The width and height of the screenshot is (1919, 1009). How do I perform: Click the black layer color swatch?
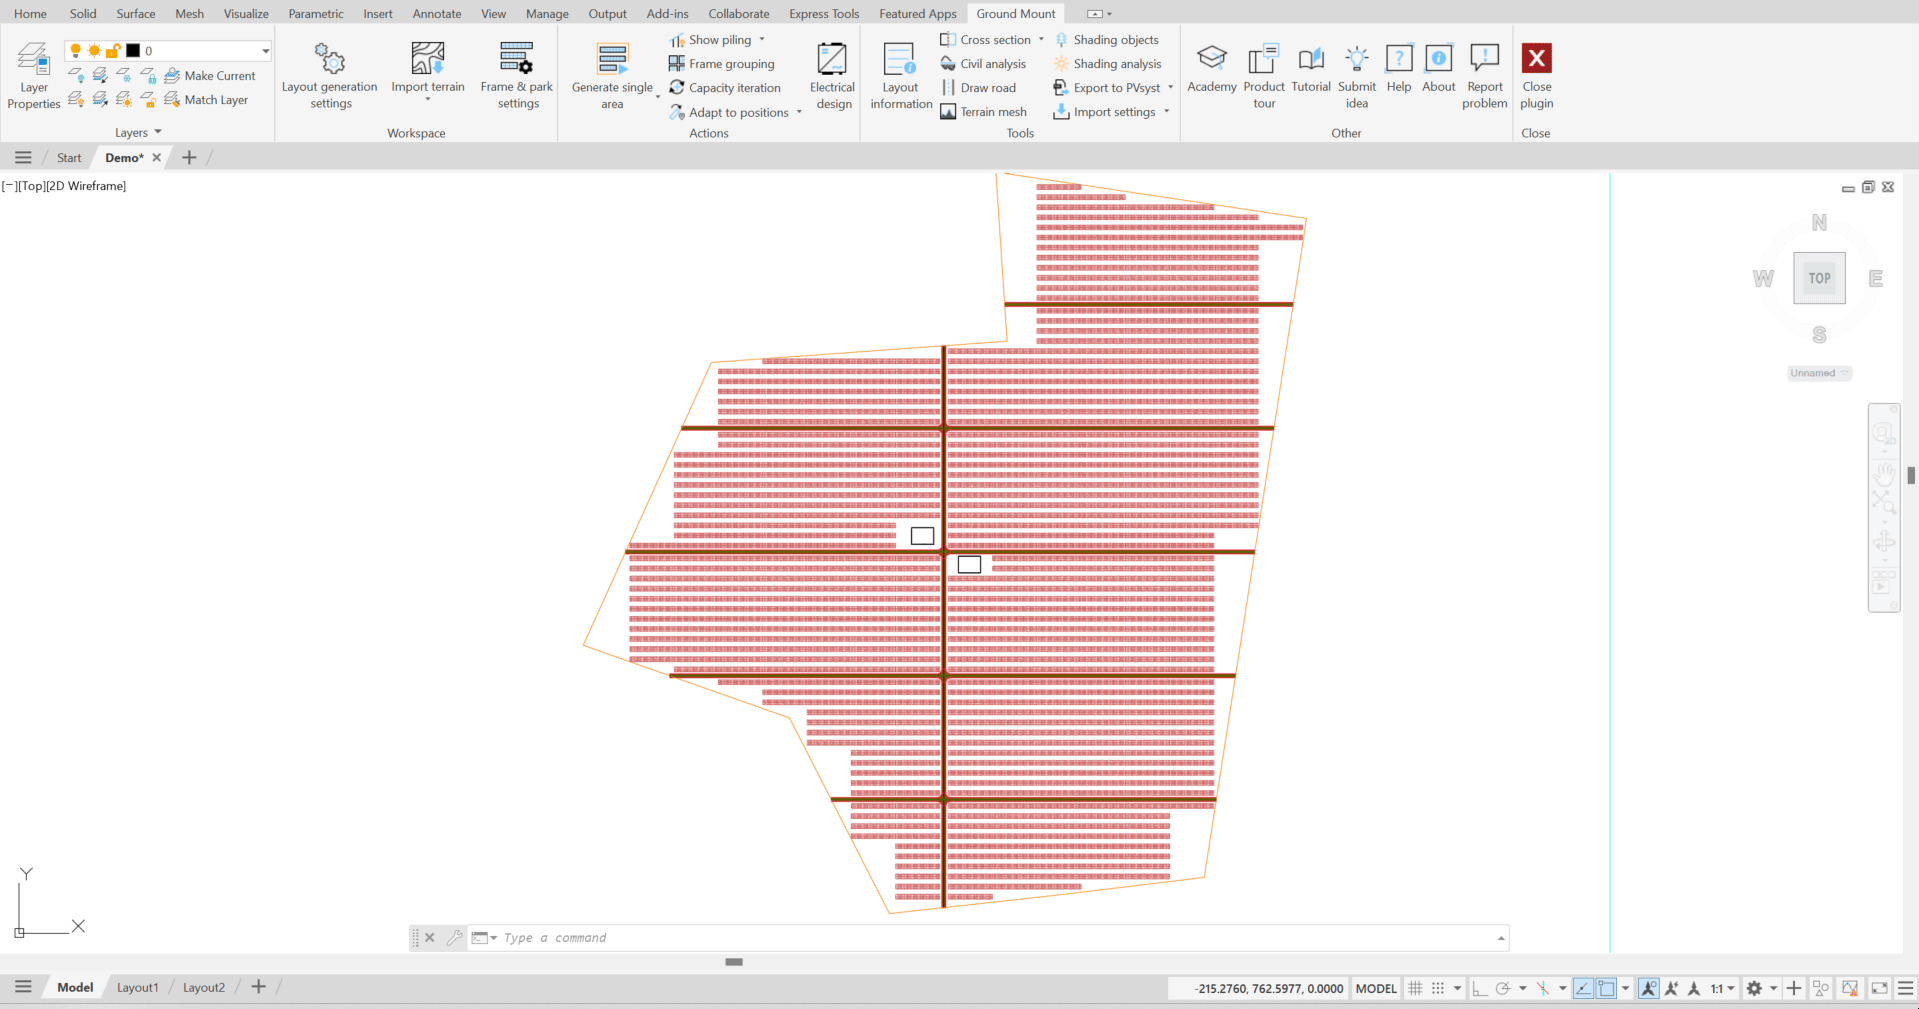click(133, 51)
